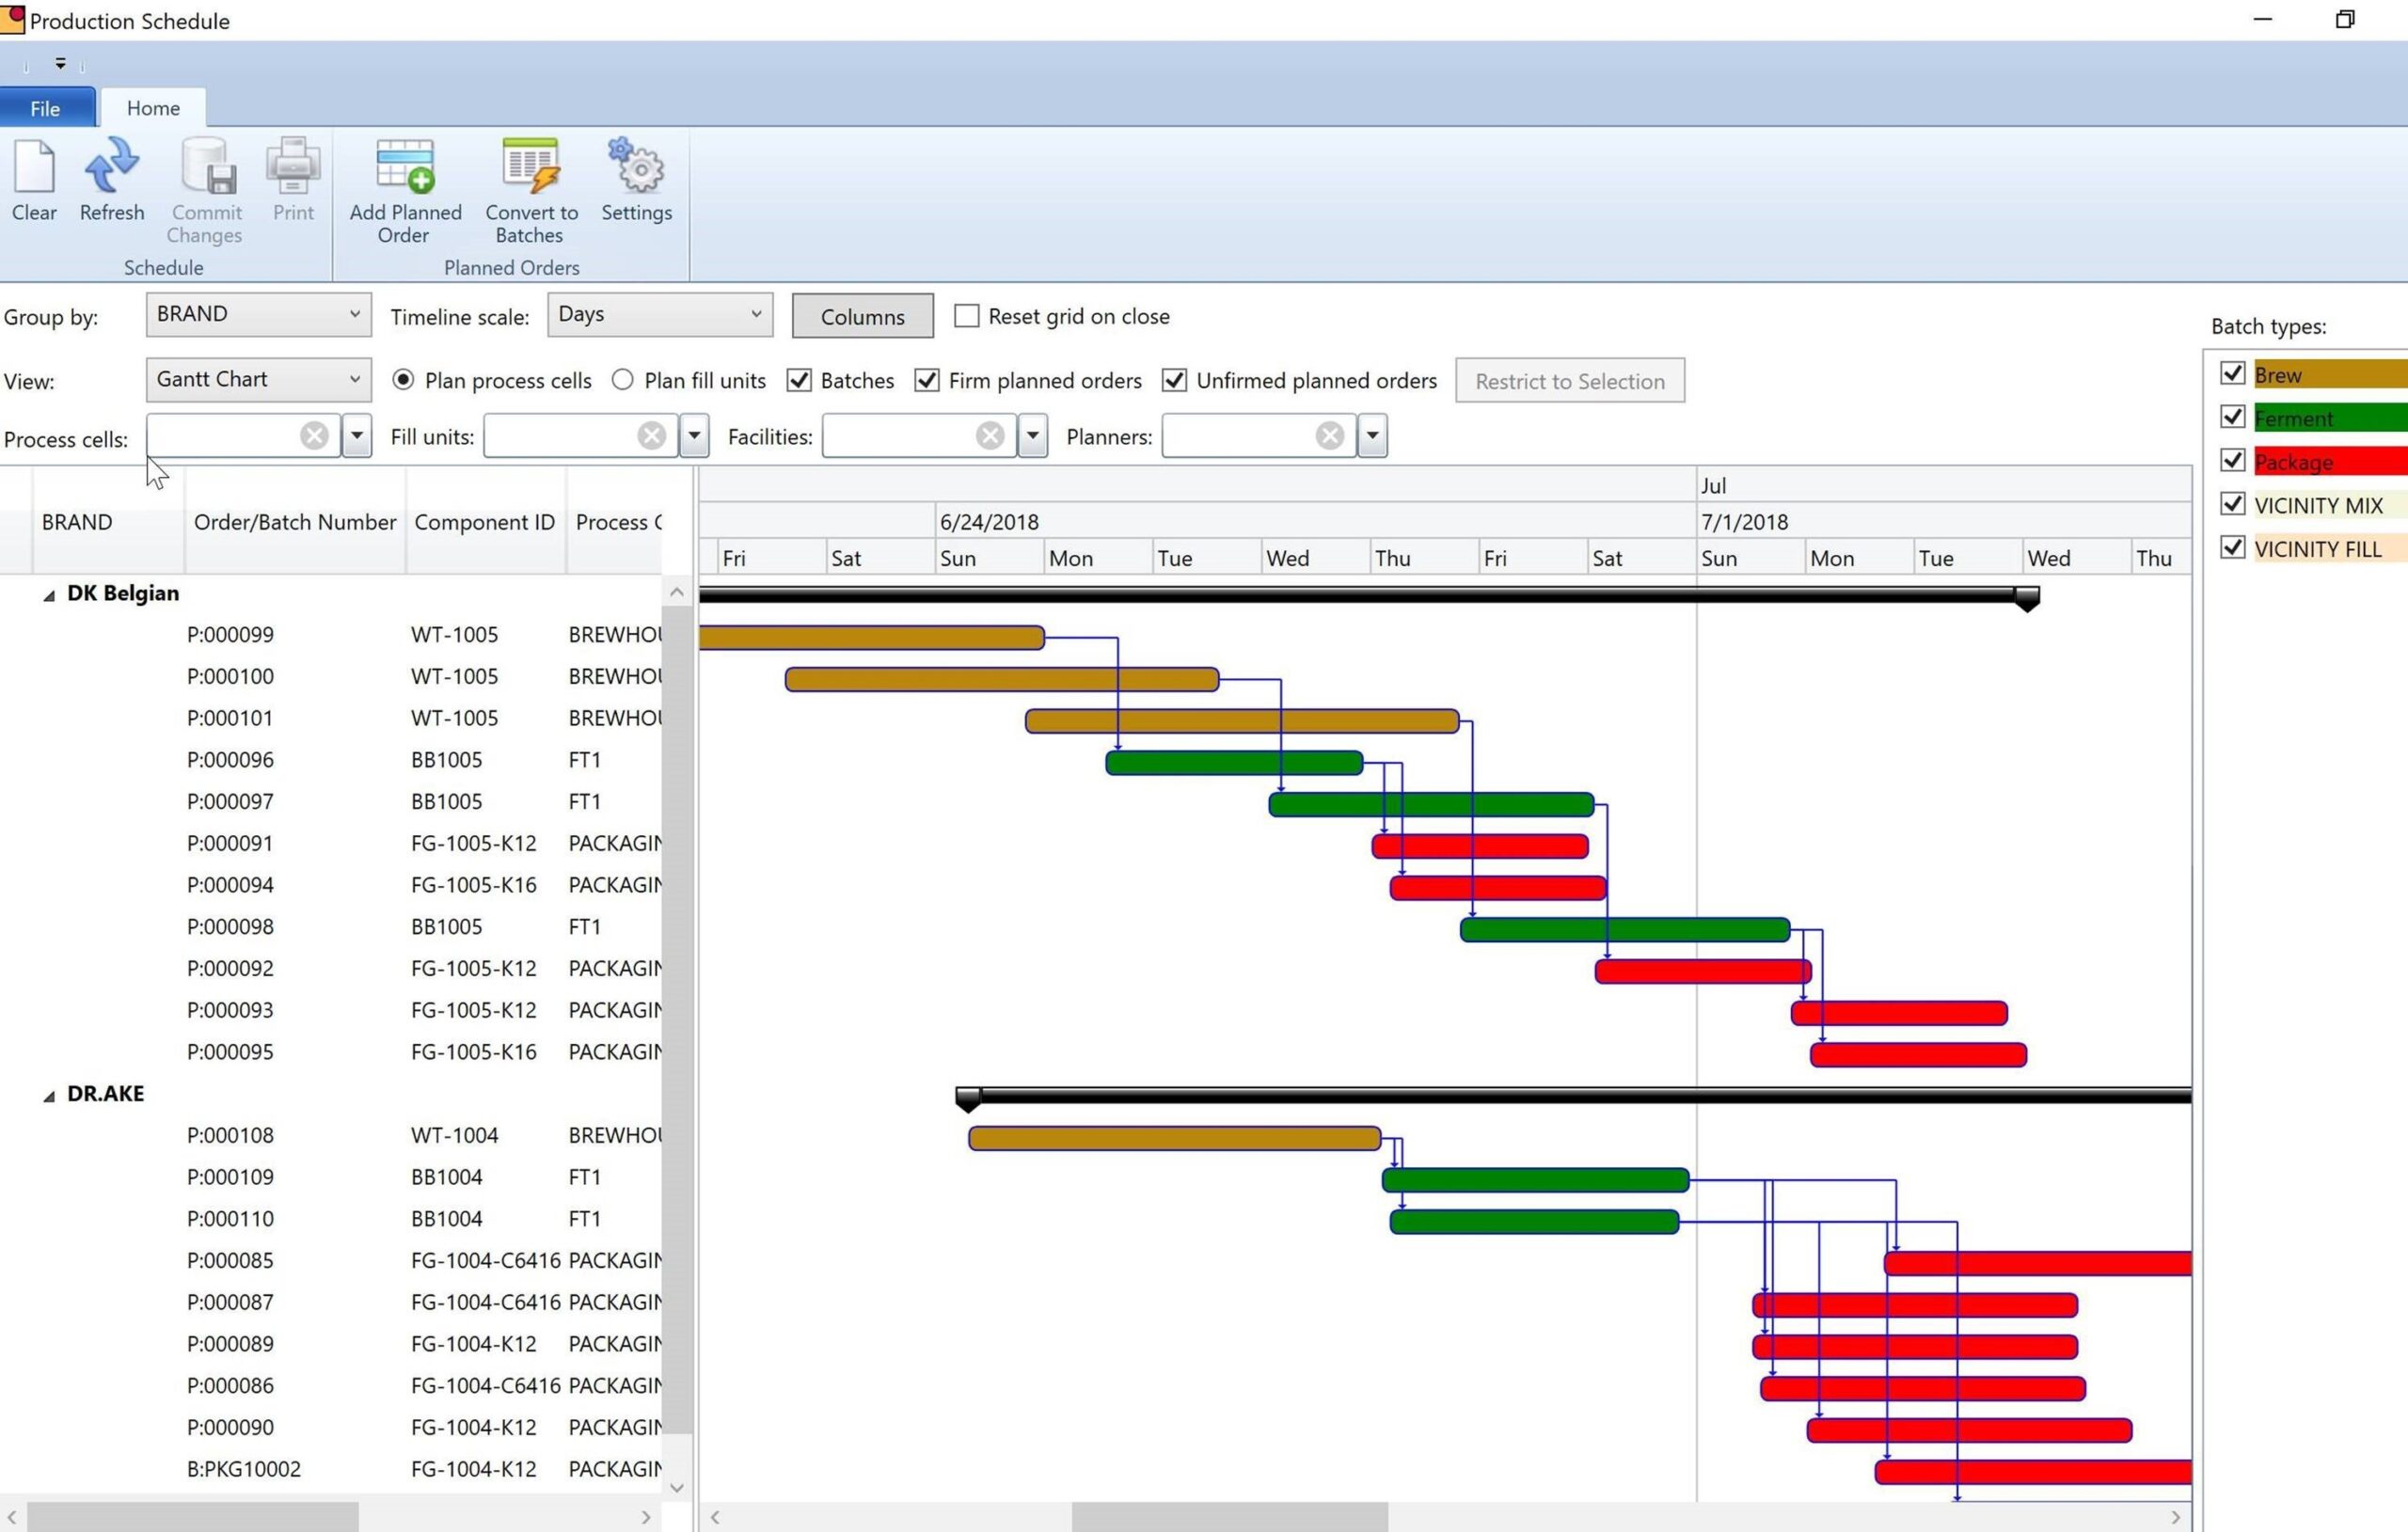2408x1532 pixels.
Task: Select the Plan fill units radio button
Action: (622, 380)
